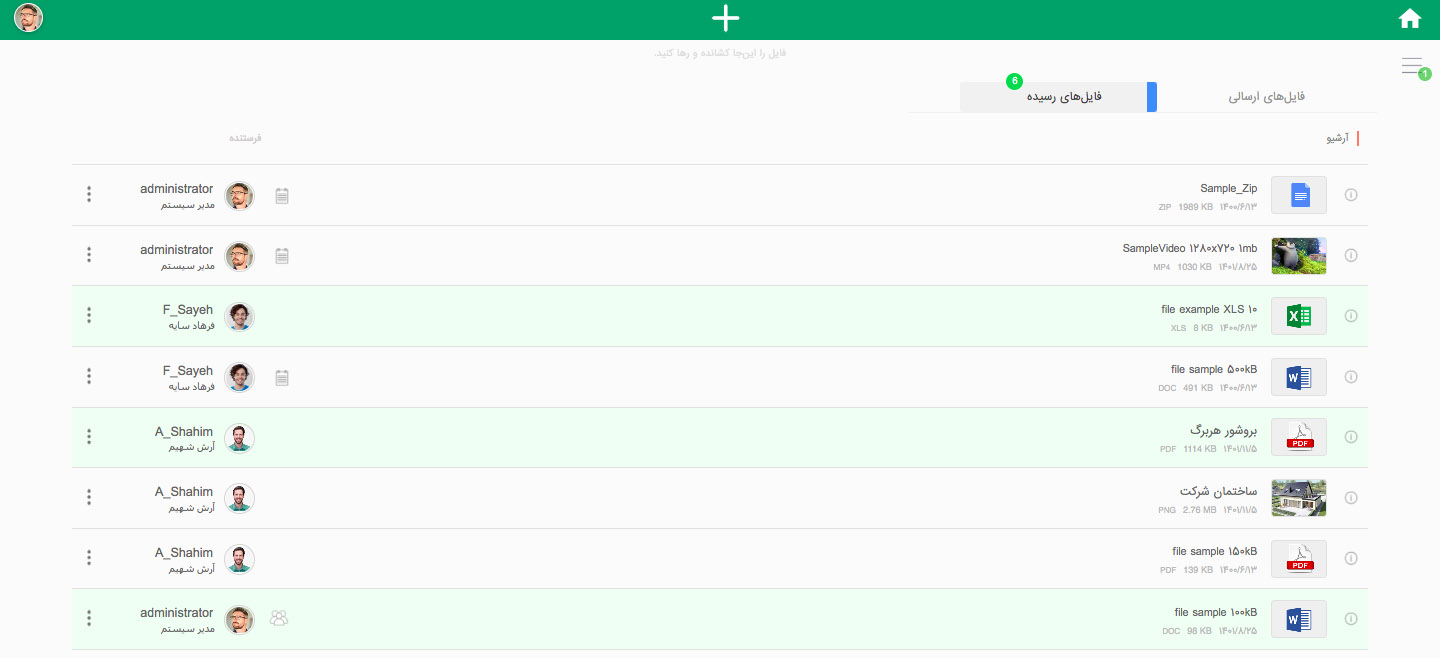Screen dimensions: 1440x658
Task: Open three-dot menu for Sample_Zip row
Action: [x=89, y=195]
